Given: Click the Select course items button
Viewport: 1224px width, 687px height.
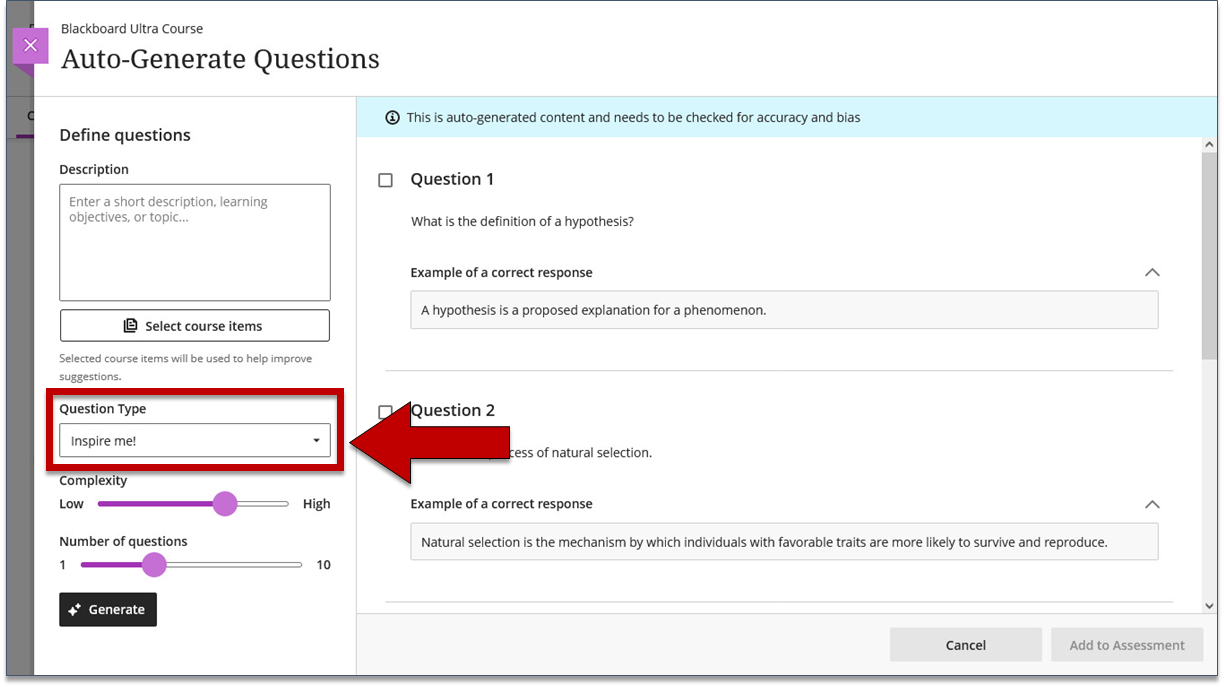Looking at the screenshot, I should click(x=195, y=326).
